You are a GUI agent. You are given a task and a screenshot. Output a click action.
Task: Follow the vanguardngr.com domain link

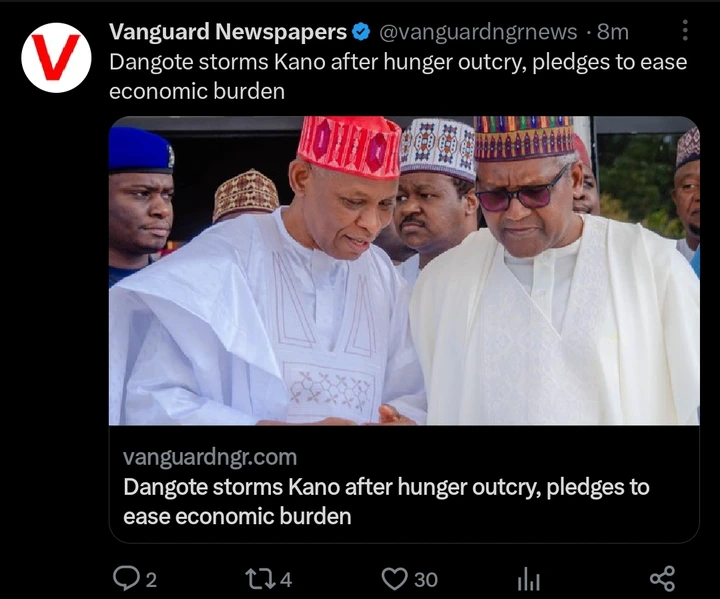click(210, 458)
